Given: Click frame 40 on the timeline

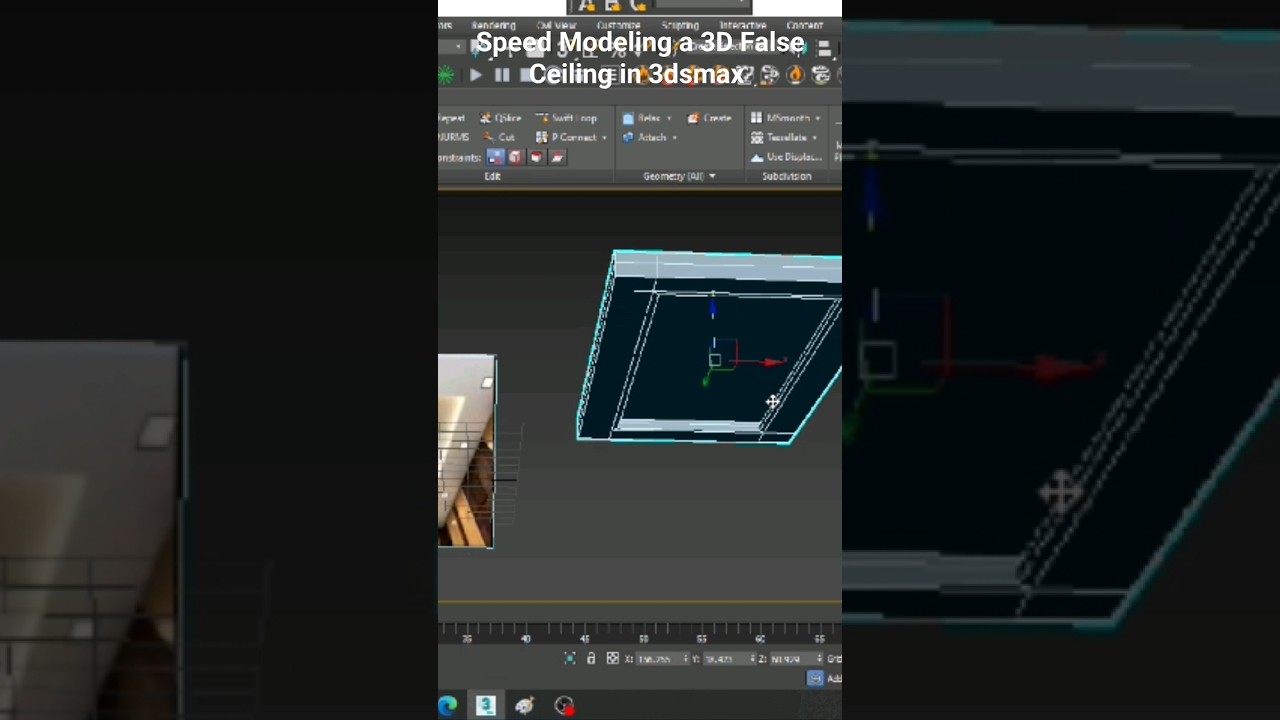Looking at the screenshot, I should click(x=526, y=638).
